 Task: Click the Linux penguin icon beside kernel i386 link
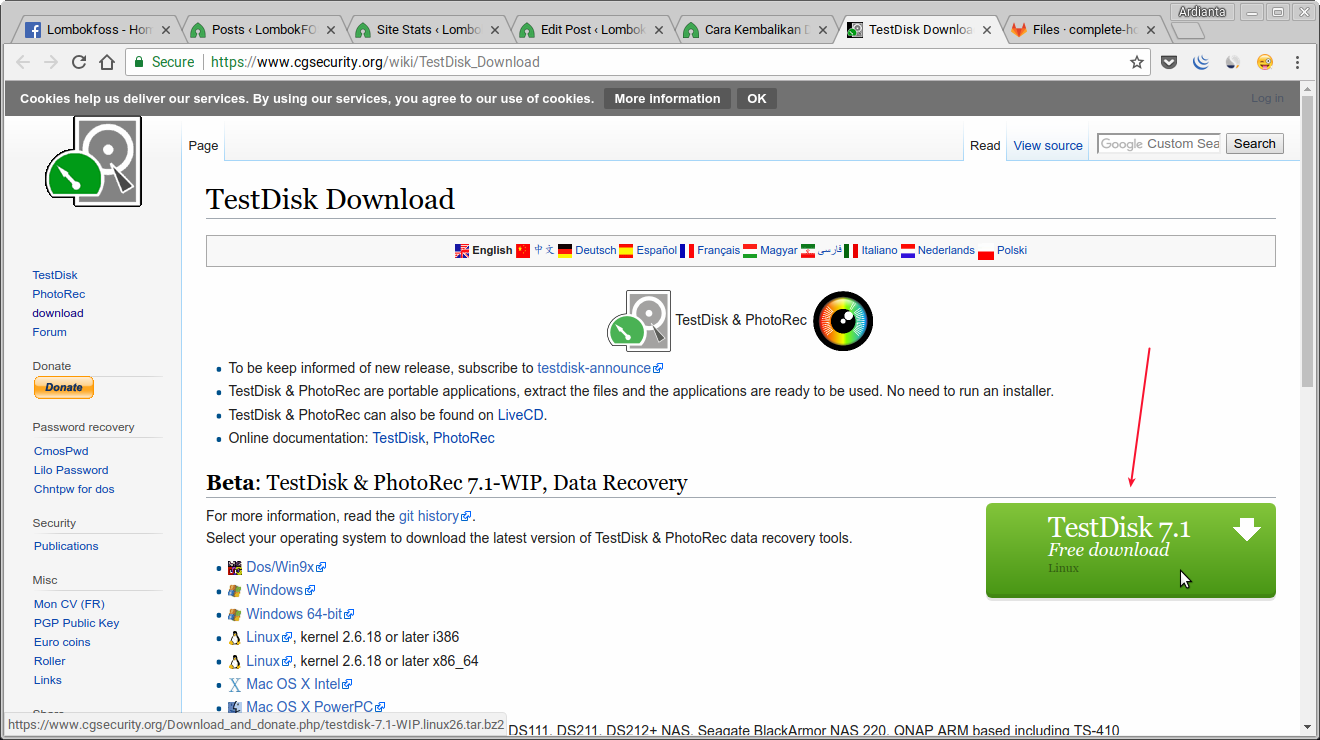point(233,637)
